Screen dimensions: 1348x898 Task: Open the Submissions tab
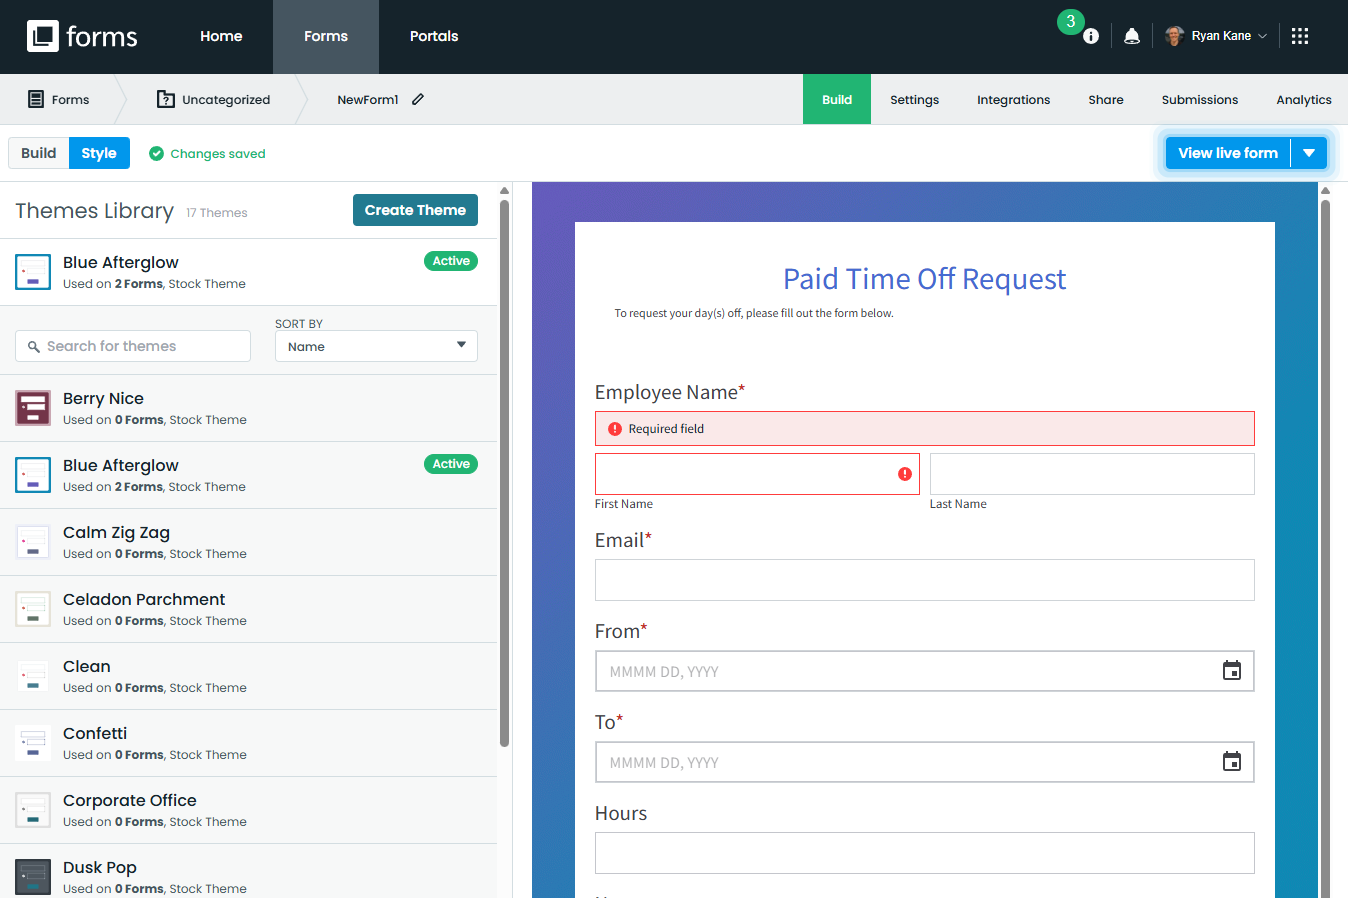click(x=1199, y=99)
